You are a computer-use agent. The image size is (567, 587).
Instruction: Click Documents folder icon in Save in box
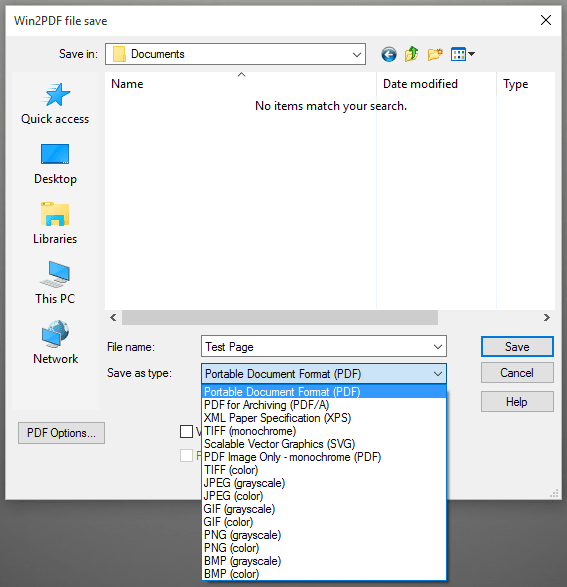pyautogui.click(x=119, y=54)
